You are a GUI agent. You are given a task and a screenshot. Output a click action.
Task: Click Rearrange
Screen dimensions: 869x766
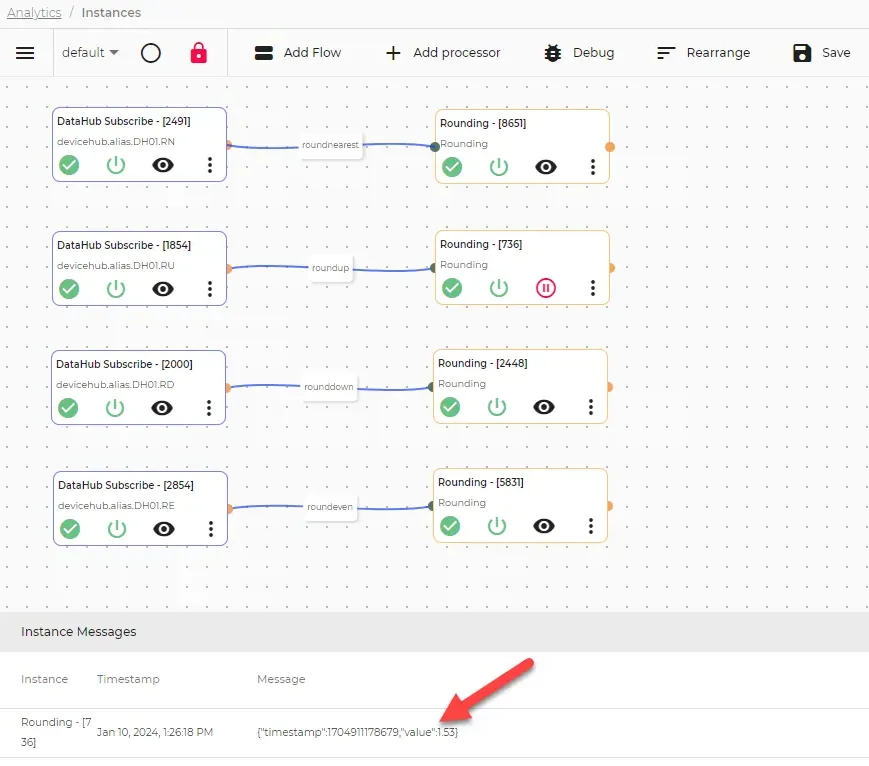pos(703,53)
